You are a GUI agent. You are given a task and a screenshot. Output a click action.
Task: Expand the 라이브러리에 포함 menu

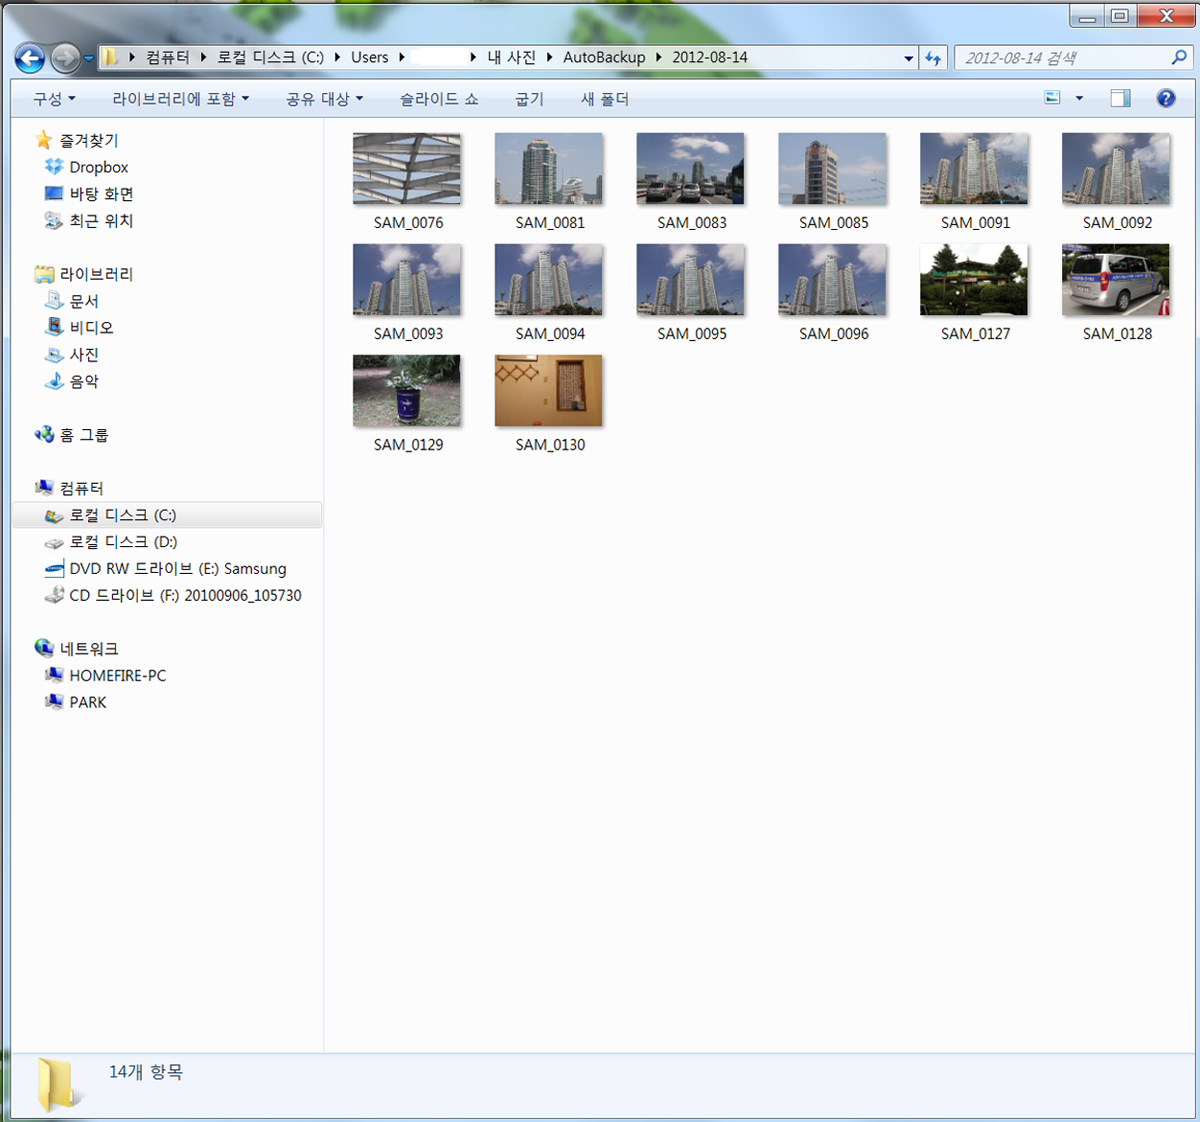180,99
